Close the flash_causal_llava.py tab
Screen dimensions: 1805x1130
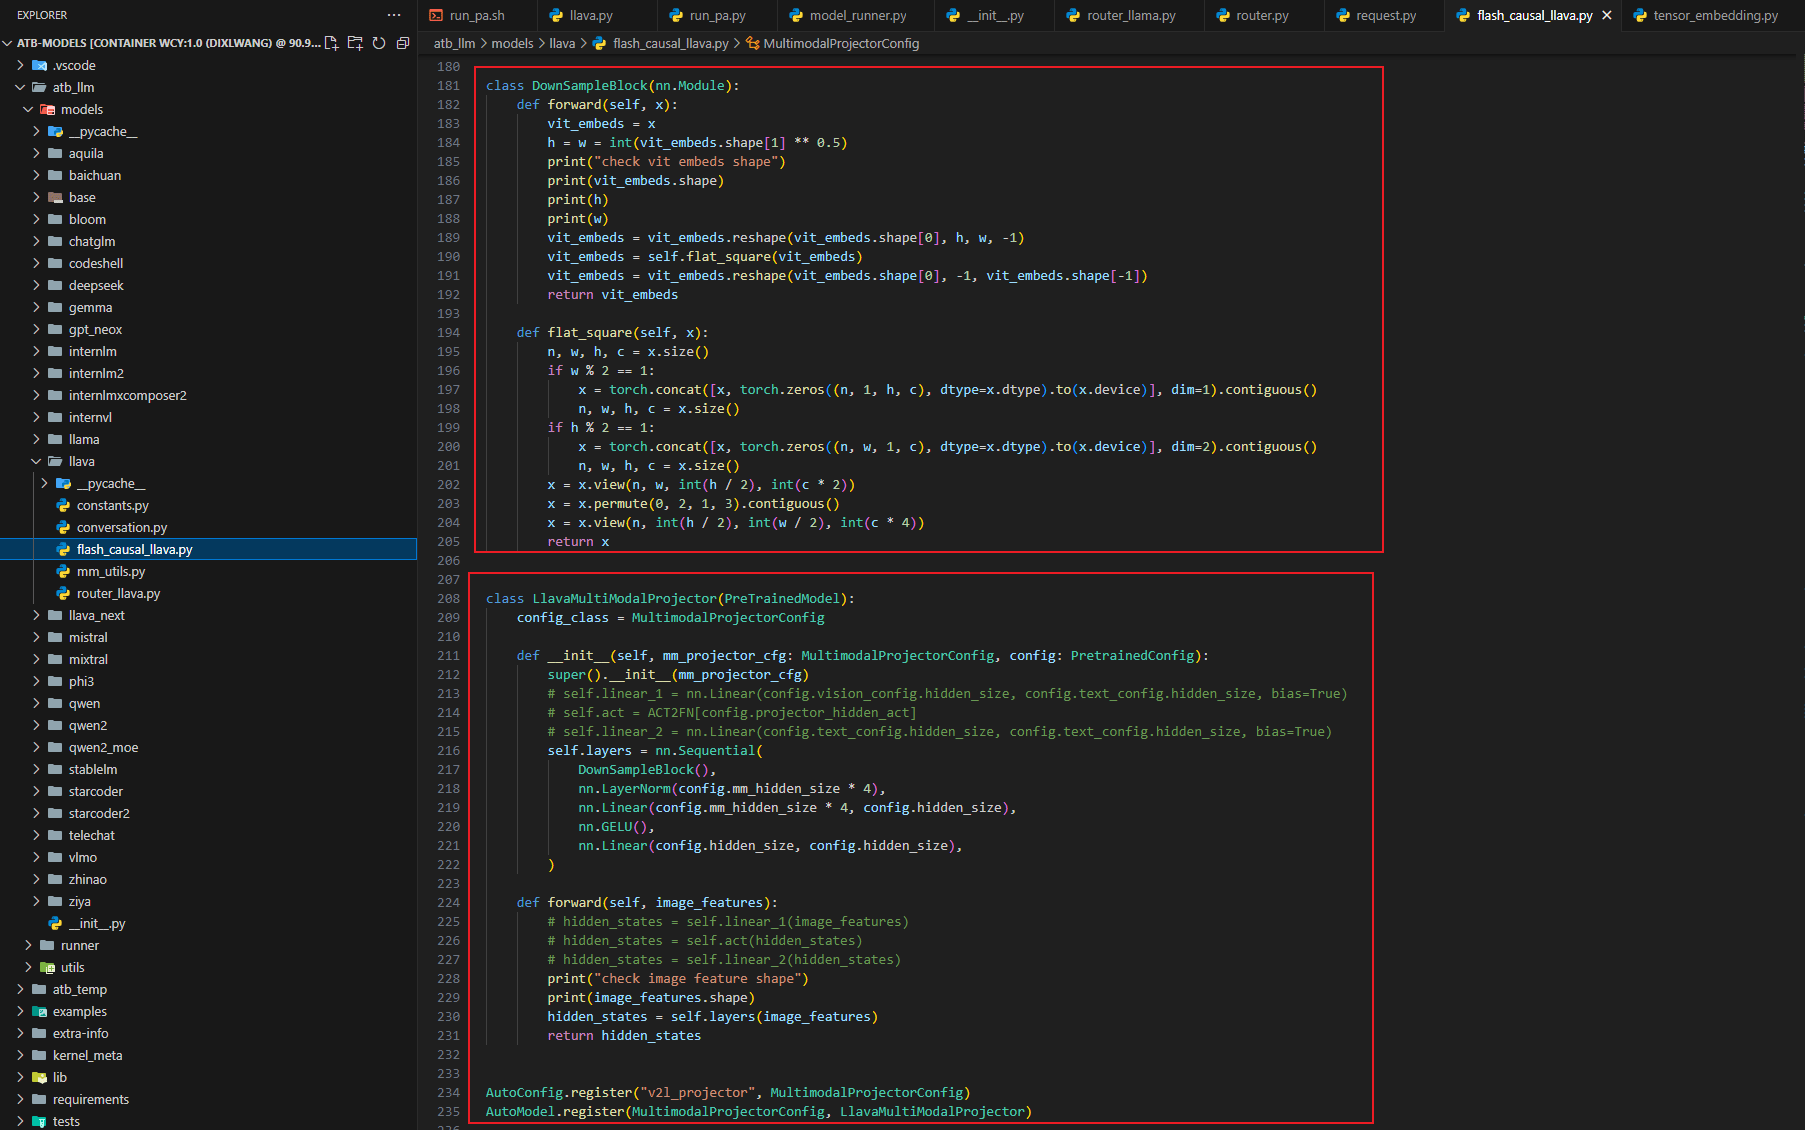tap(1607, 15)
